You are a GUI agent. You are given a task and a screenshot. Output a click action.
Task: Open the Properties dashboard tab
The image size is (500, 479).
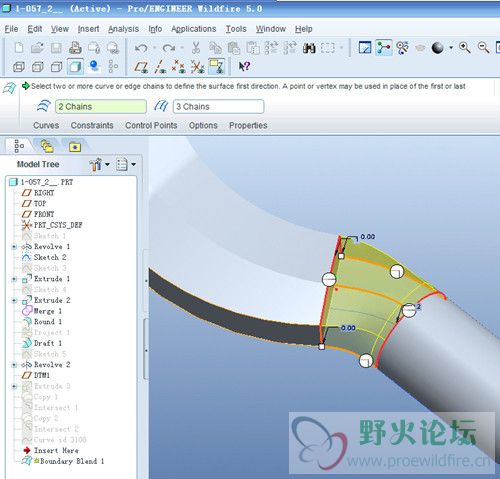(x=248, y=125)
